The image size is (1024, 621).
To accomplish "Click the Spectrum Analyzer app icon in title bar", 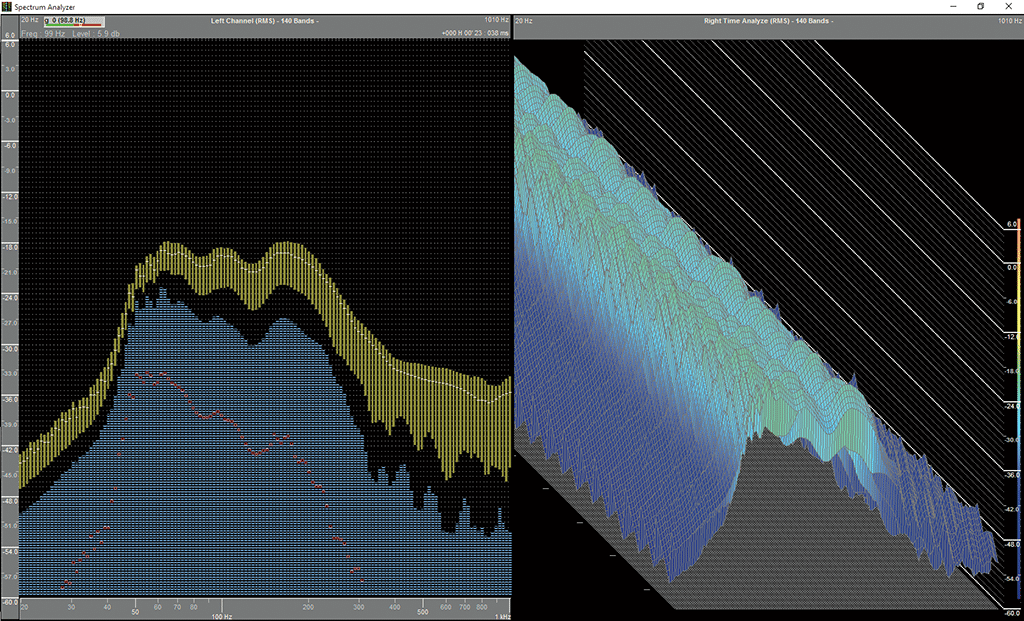I will (x=7, y=6).
